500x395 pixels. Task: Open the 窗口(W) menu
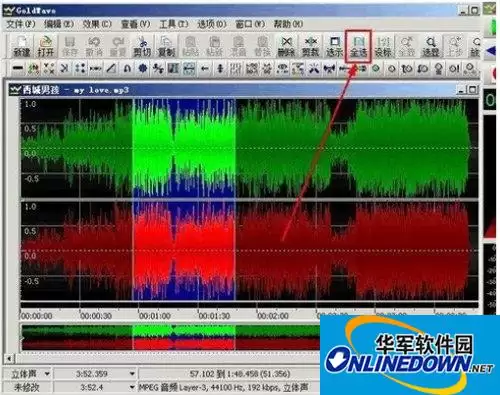coord(250,24)
